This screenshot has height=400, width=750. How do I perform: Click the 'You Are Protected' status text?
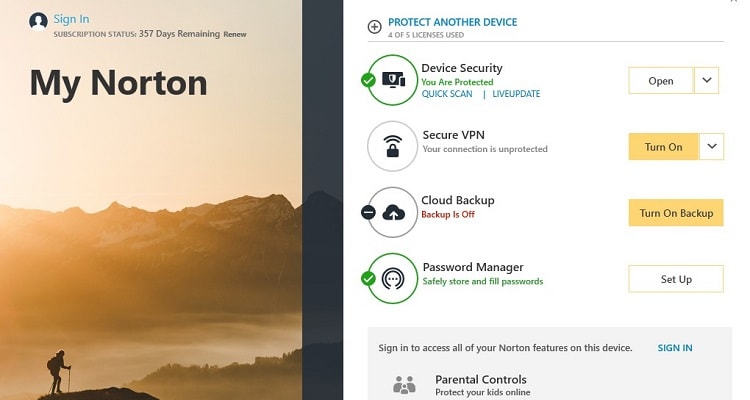tap(457, 82)
